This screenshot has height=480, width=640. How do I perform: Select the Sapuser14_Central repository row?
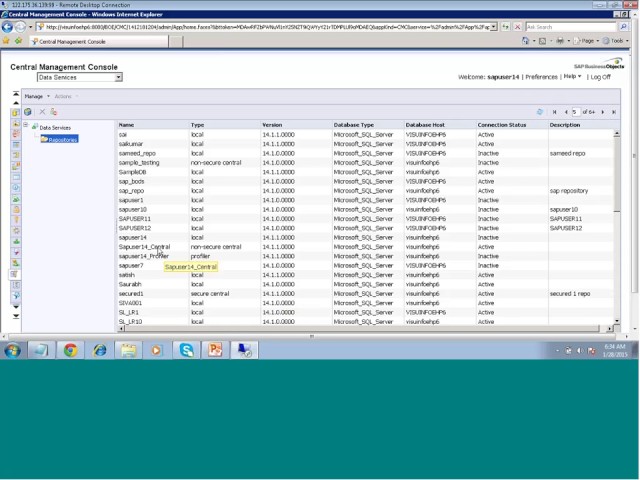pyautogui.click(x=365, y=247)
